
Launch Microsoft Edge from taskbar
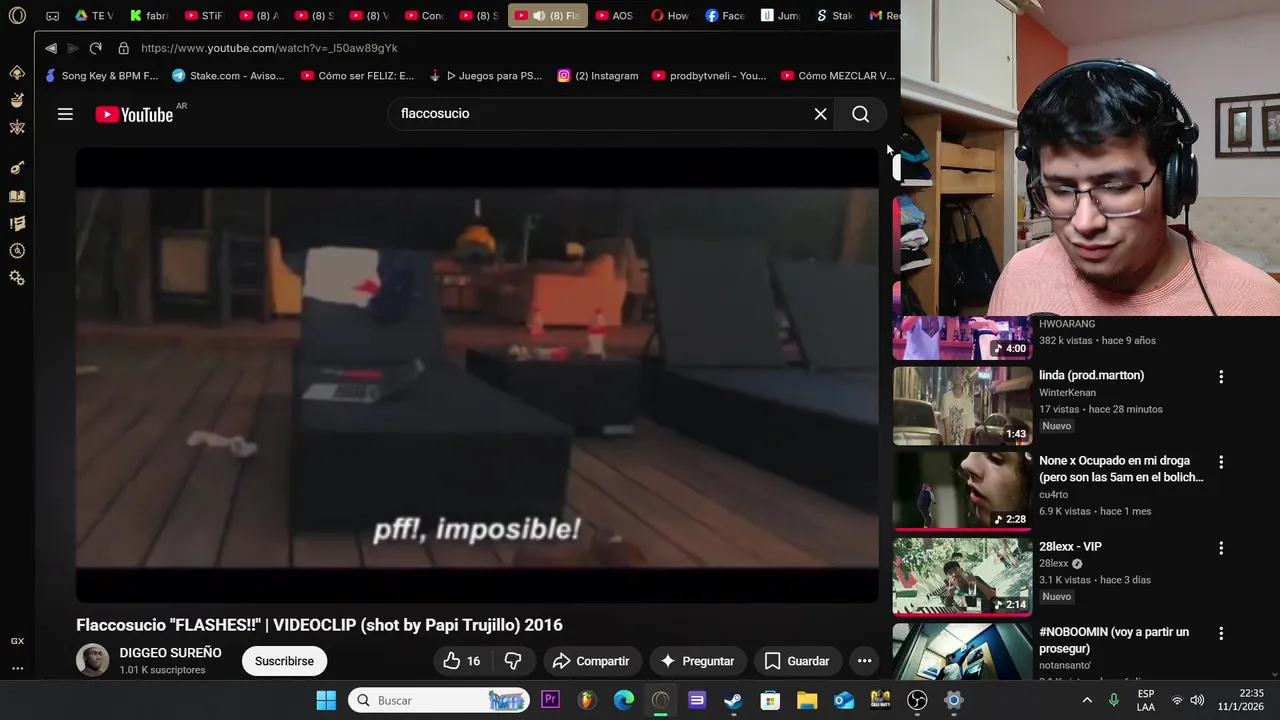pyautogui.click(x=624, y=700)
